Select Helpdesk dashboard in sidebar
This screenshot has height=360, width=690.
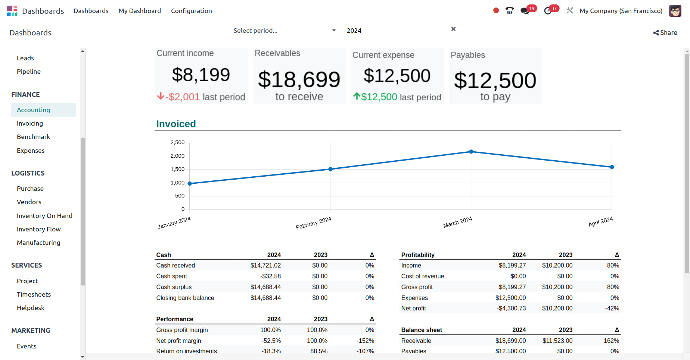click(30, 308)
